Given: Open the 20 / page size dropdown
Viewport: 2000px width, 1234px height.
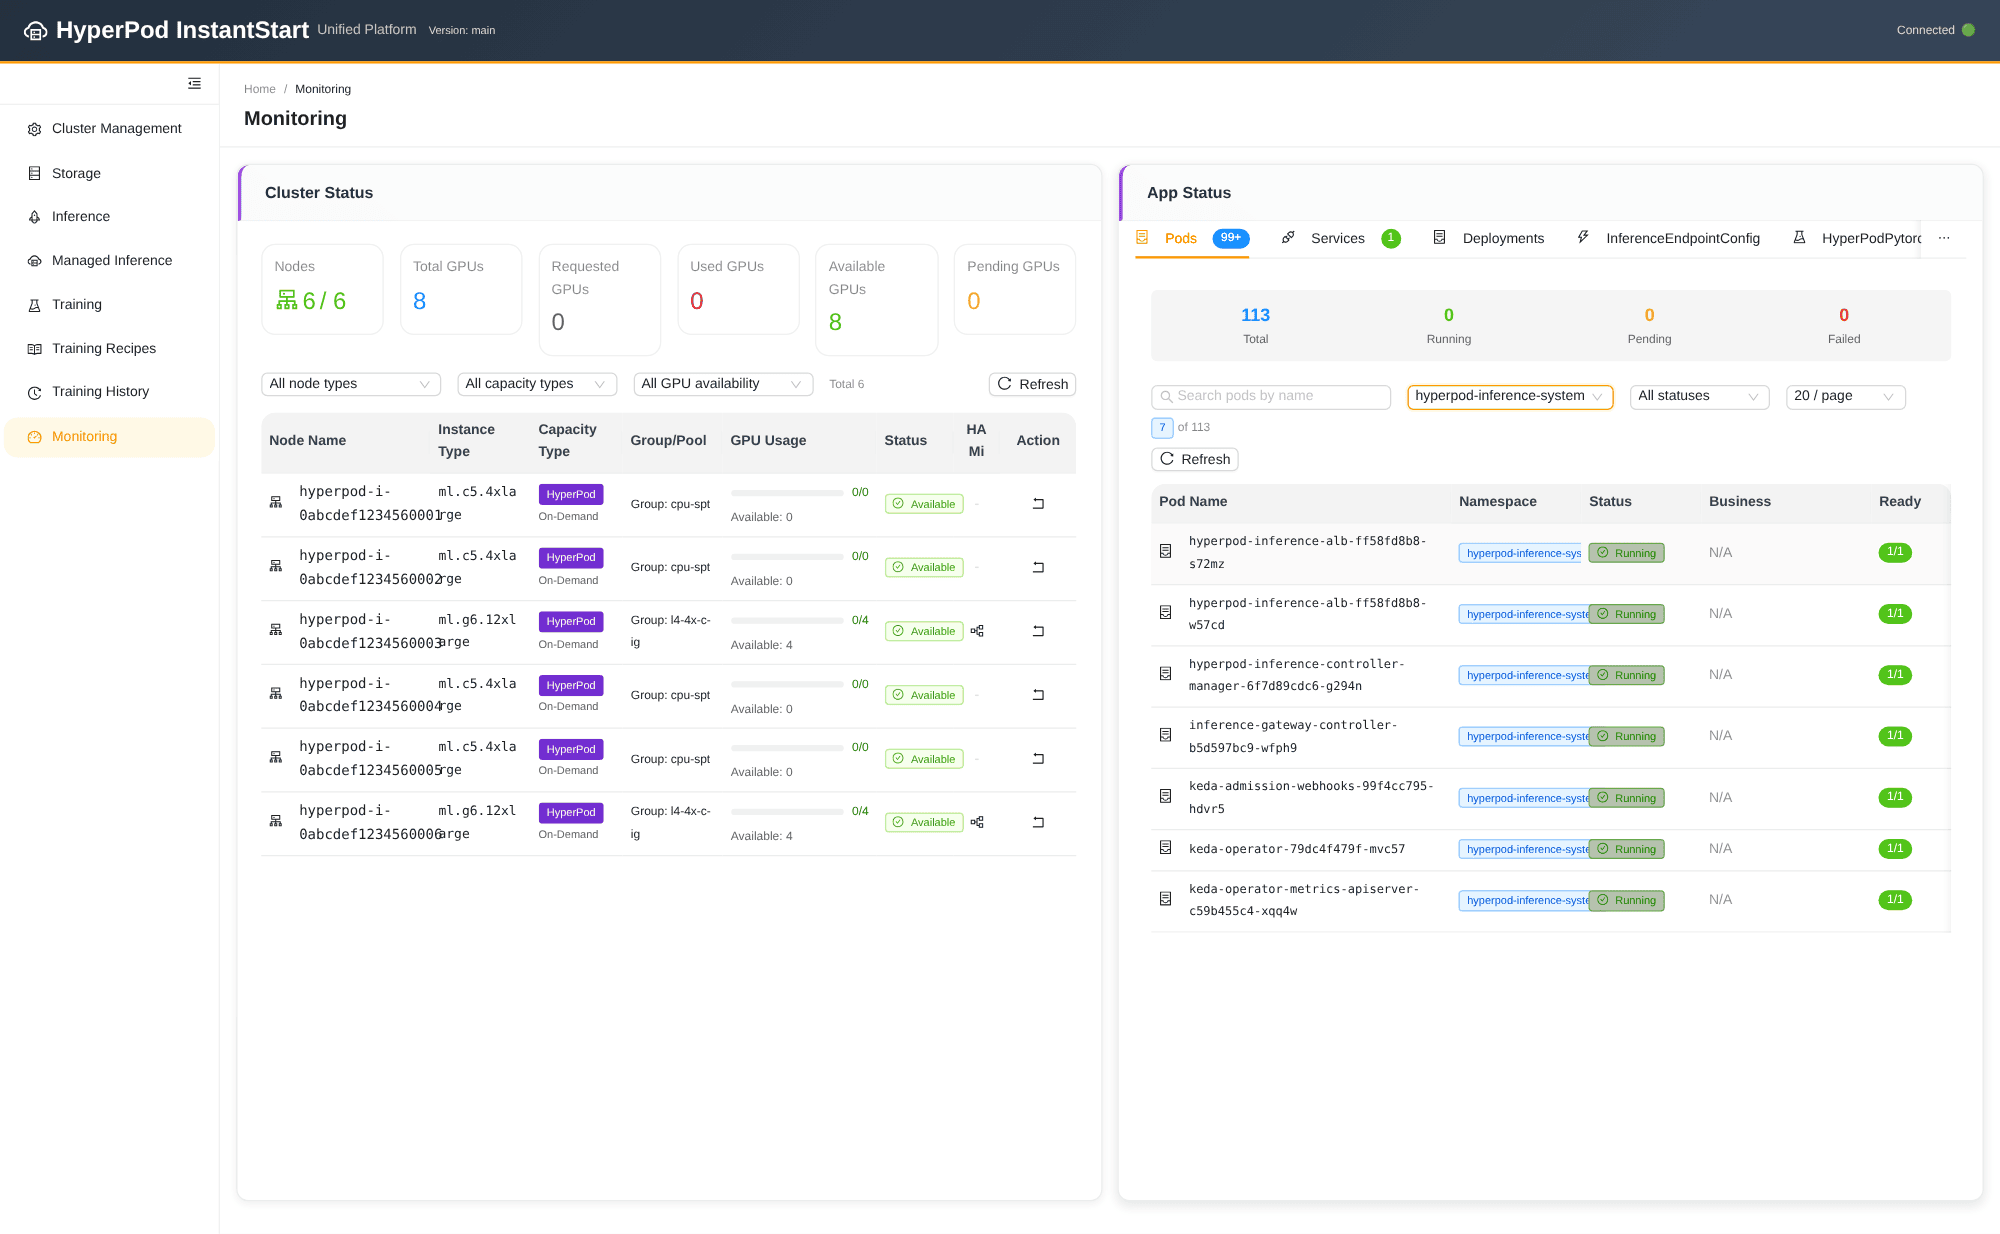Looking at the screenshot, I should [x=1845, y=396].
